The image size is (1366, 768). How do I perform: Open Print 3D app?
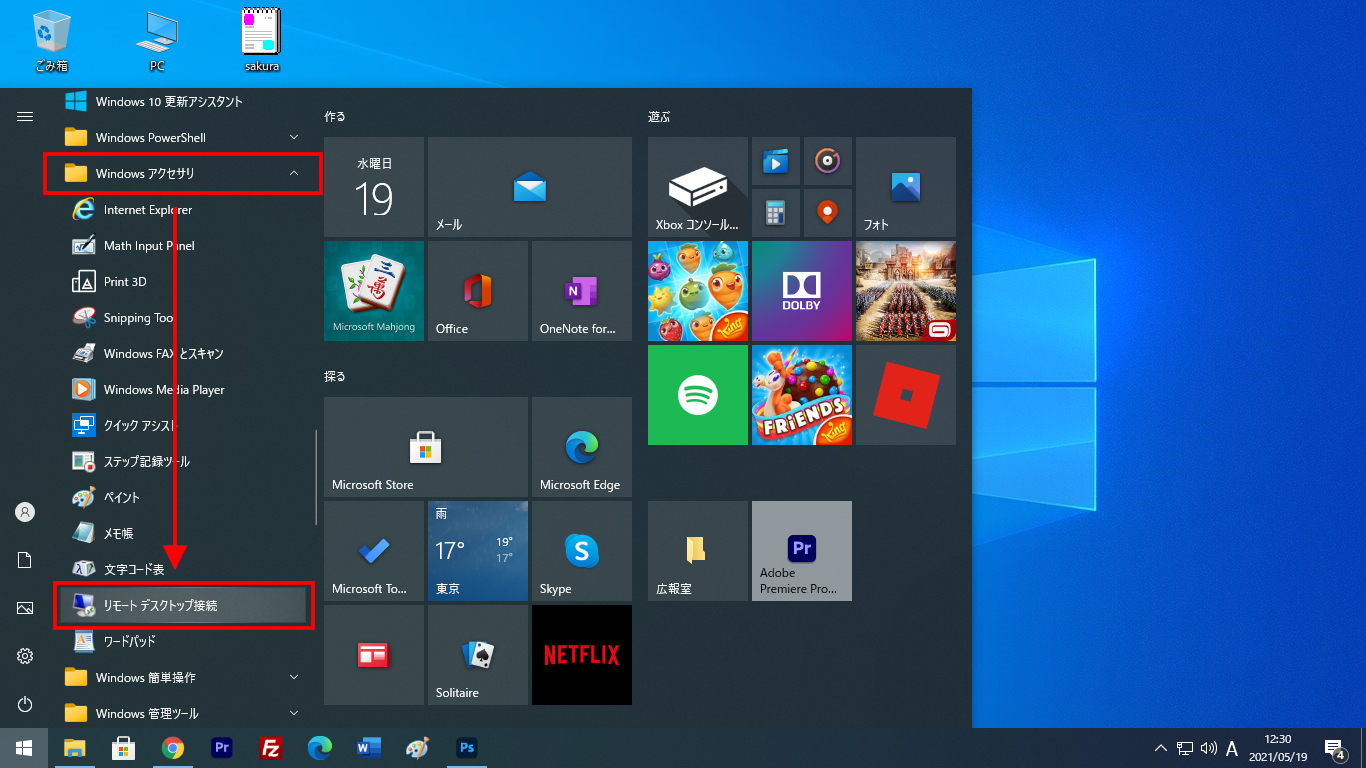point(185,282)
